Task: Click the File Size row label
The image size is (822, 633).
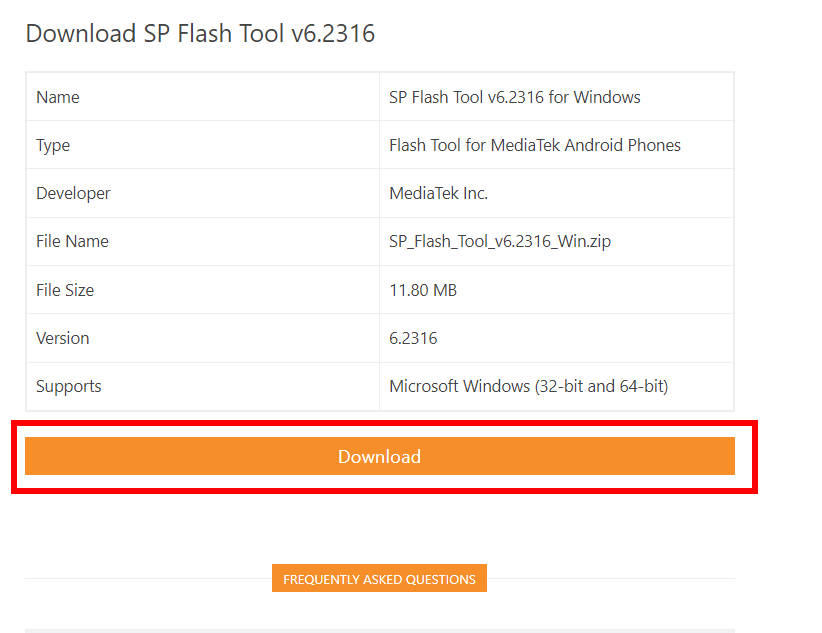Action: 64,290
